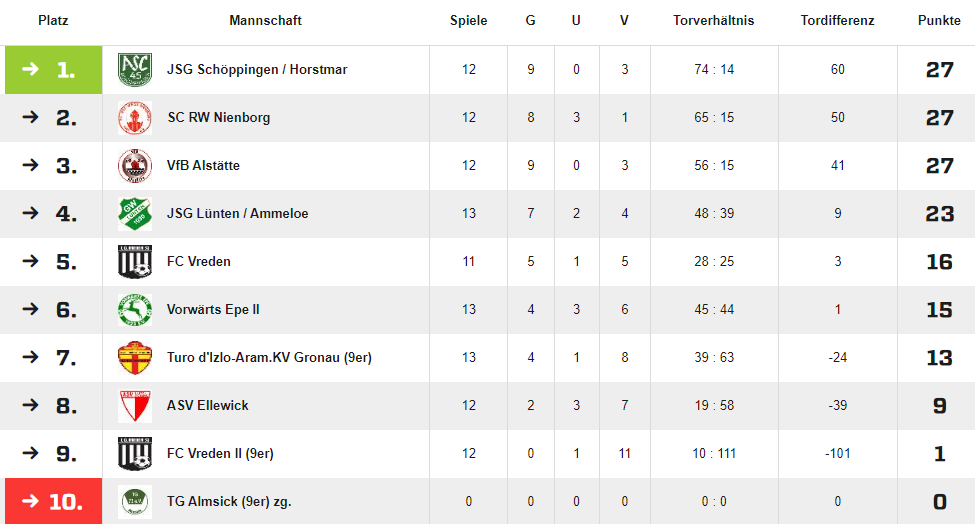Click the VfB Alstätte club crest
The width and height of the screenshot is (975, 524).
[135, 165]
